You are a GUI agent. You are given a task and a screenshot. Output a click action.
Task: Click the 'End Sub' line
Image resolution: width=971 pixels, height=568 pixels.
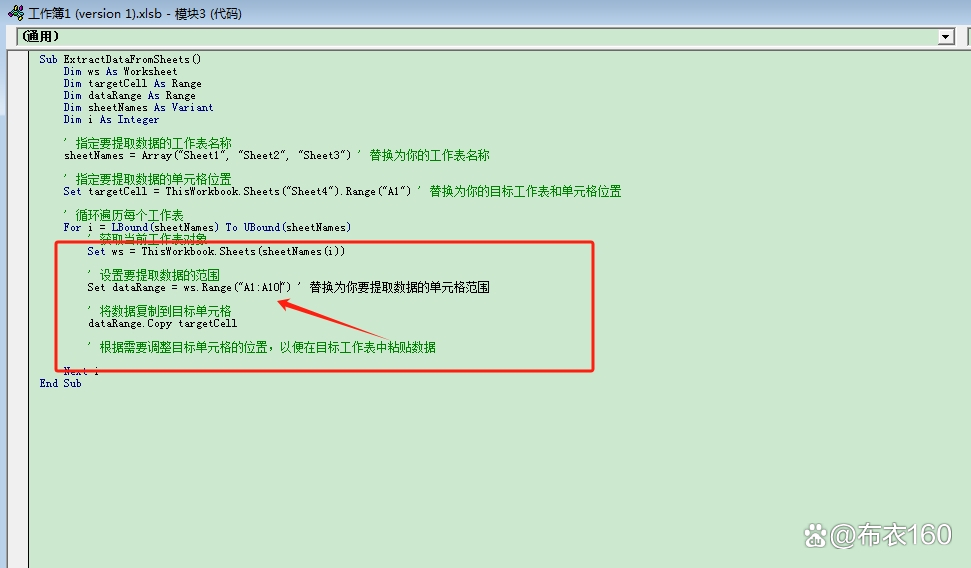(60, 383)
